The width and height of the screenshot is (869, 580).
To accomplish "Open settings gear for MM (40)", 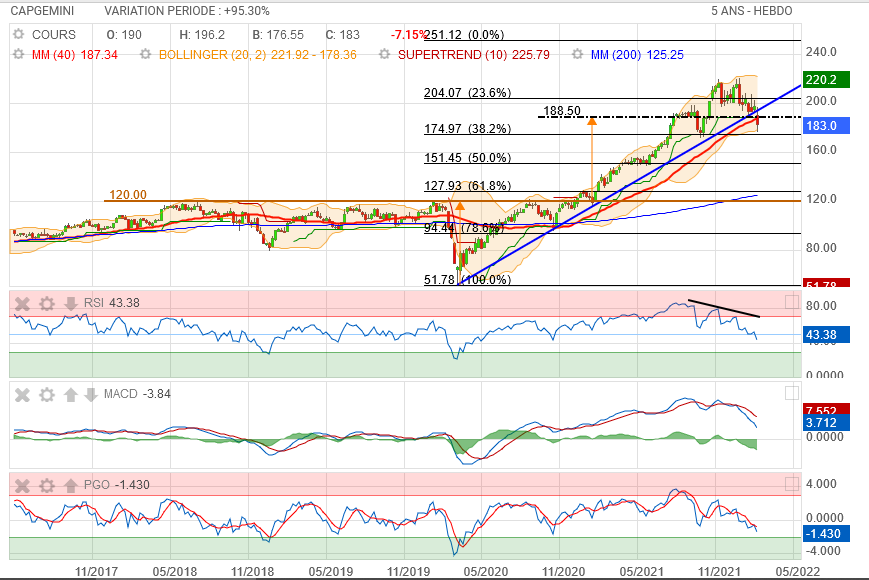I will point(19,54).
